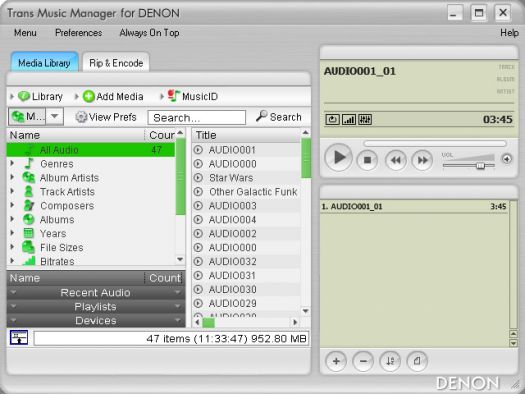Click into the Search input field
The width and height of the screenshot is (525, 394).
[197, 117]
